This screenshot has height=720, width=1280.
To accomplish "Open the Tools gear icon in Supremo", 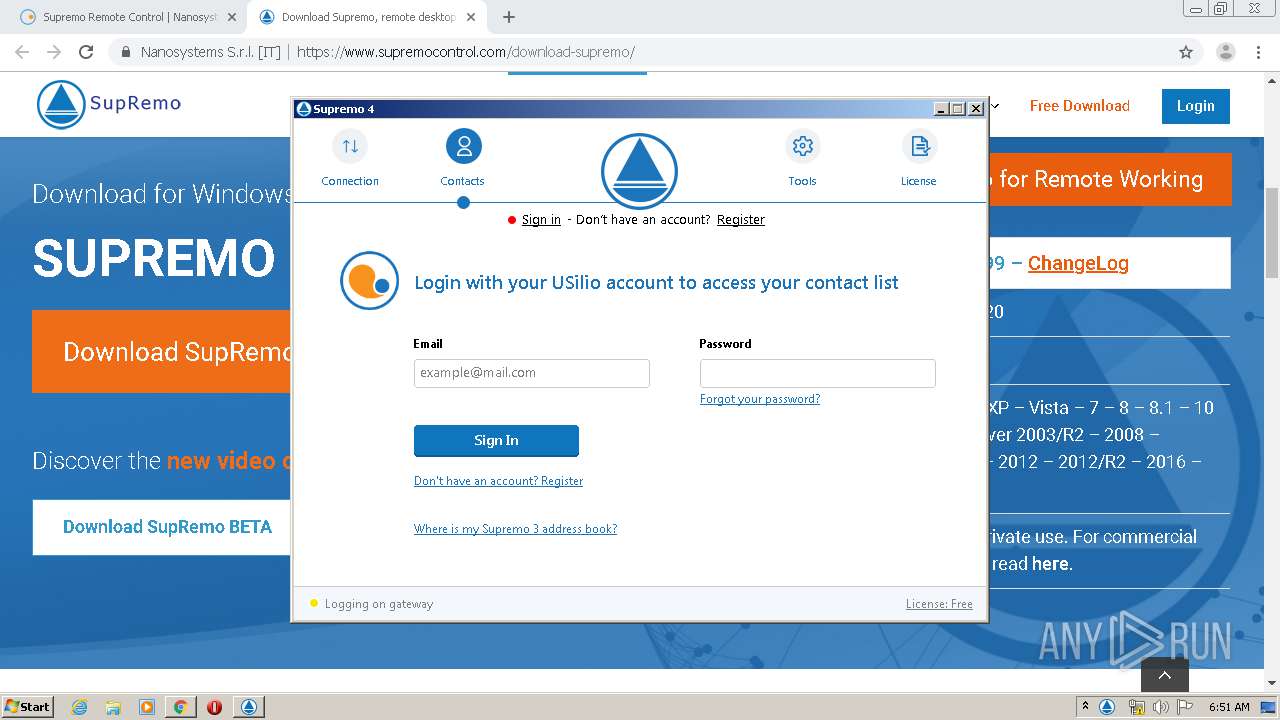I will click(x=802, y=146).
